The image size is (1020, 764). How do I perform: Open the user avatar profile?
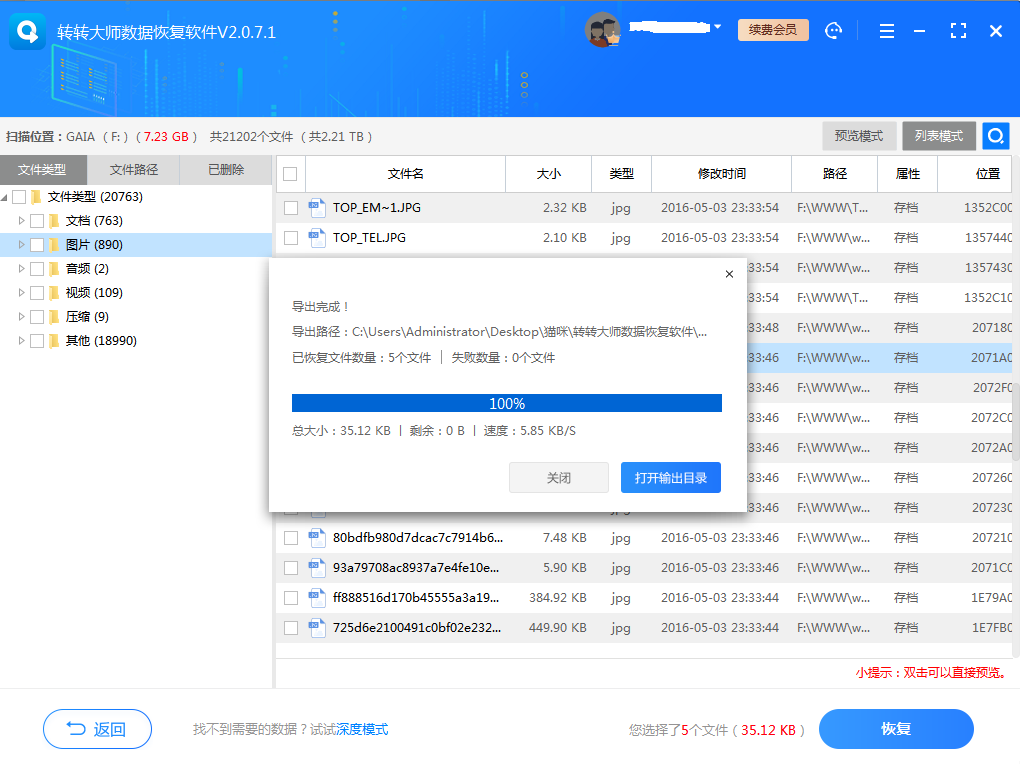(x=602, y=30)
